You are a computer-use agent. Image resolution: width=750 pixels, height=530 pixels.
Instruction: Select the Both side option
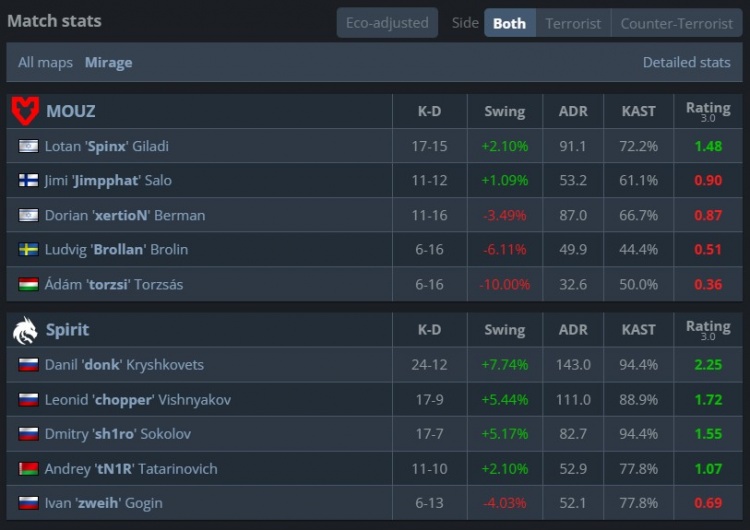(509, 23)
